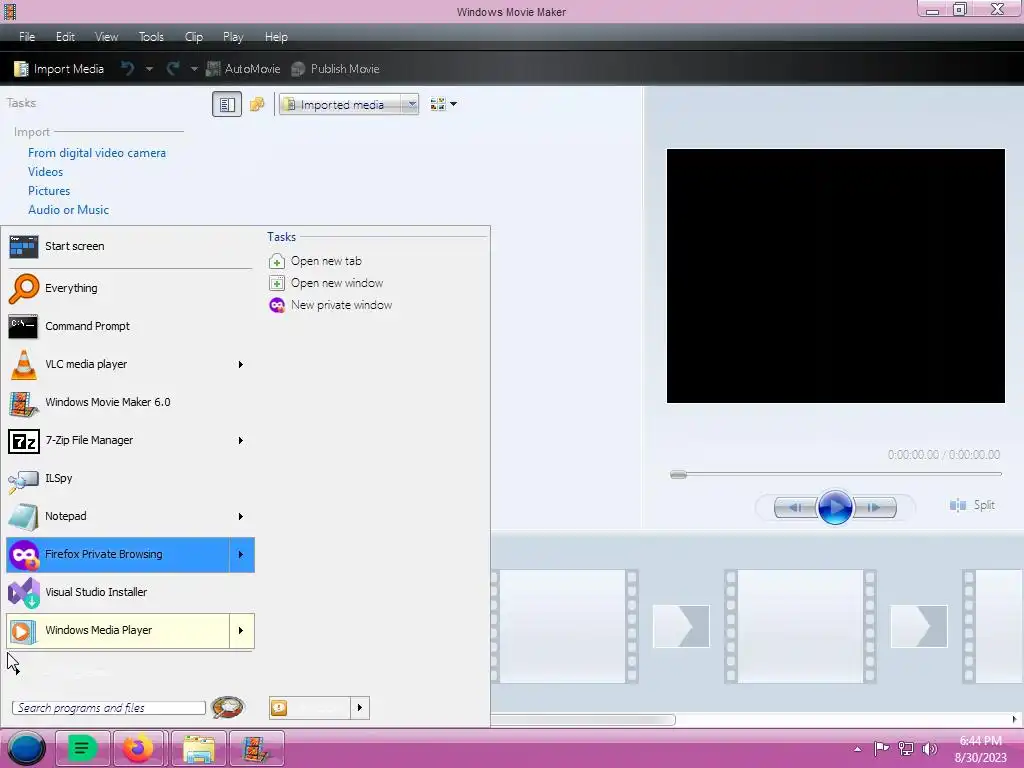Click the magnifier search button in Start menu
The width and height of the screenshot is (1024, 768).
click(227, 707)
